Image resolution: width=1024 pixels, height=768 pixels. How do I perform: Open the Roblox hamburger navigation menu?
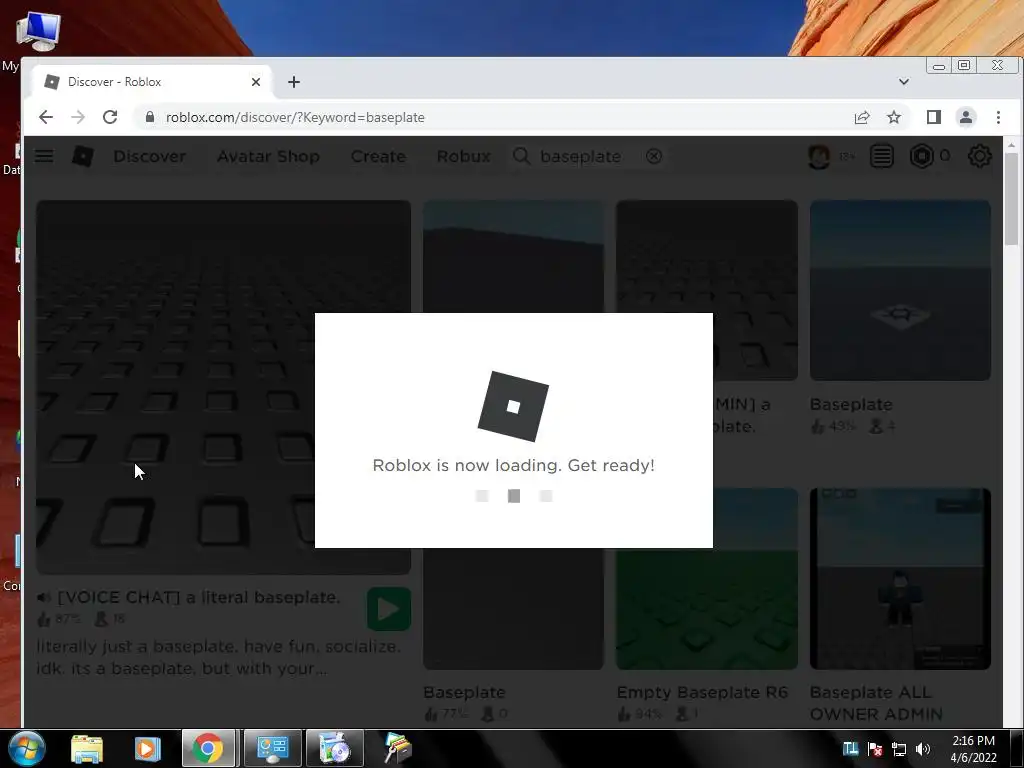[44, 156]
